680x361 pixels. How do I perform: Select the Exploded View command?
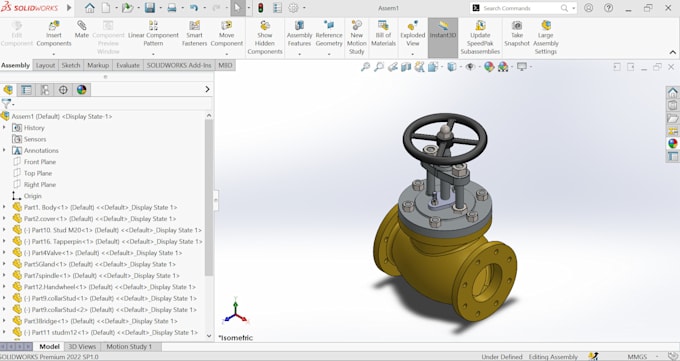[x=412, y=34]
